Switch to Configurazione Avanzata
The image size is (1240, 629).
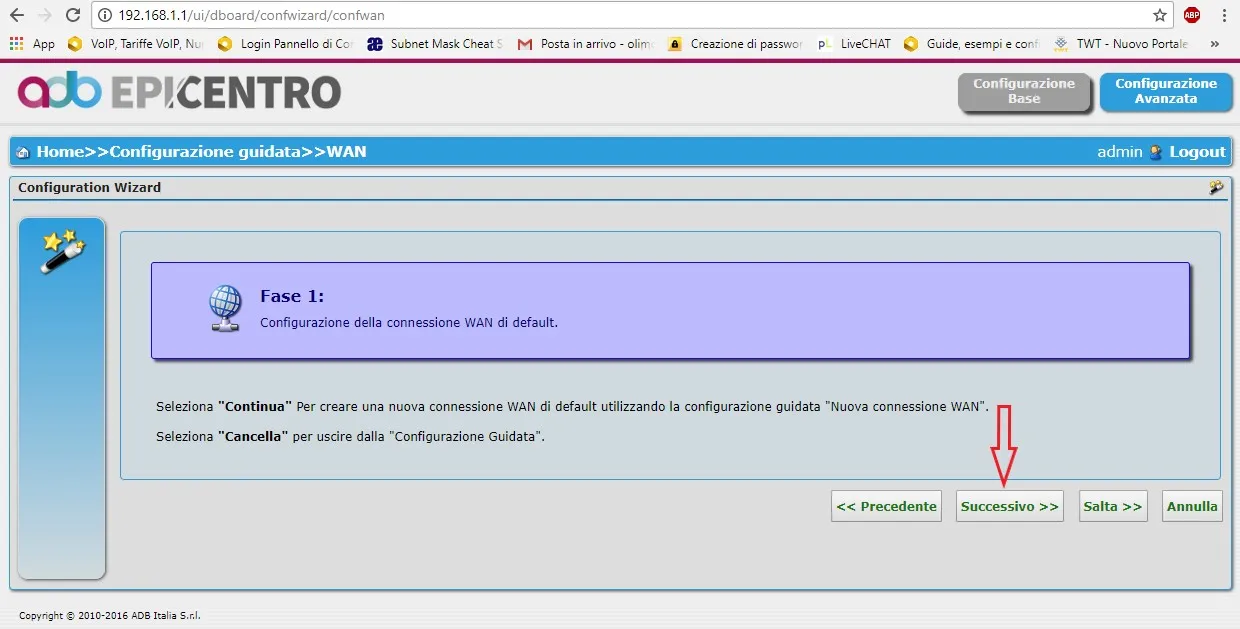point(1165,92)
